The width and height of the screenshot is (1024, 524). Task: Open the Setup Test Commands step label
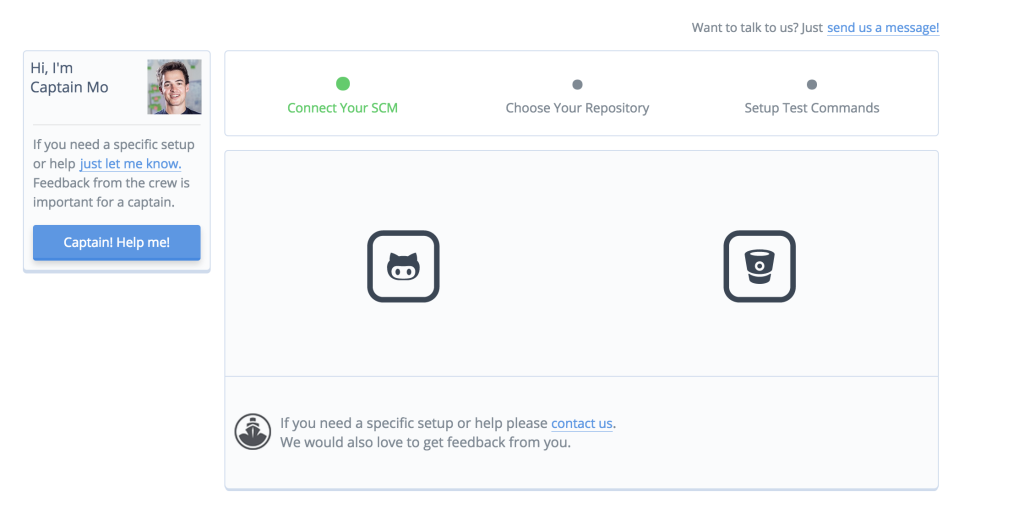tap(811, 108)
